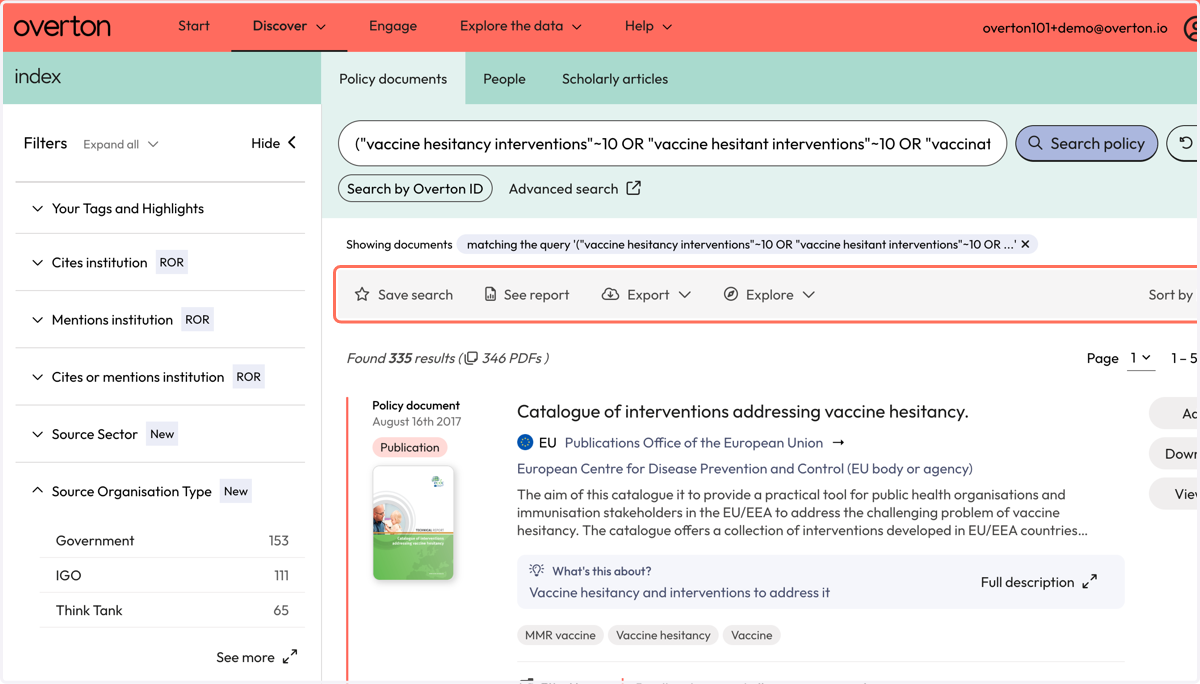This screenshot has height=684, width=1200.
Task: Hide the Filters panel
Action: pyautogui.click(x=273, y=143)
